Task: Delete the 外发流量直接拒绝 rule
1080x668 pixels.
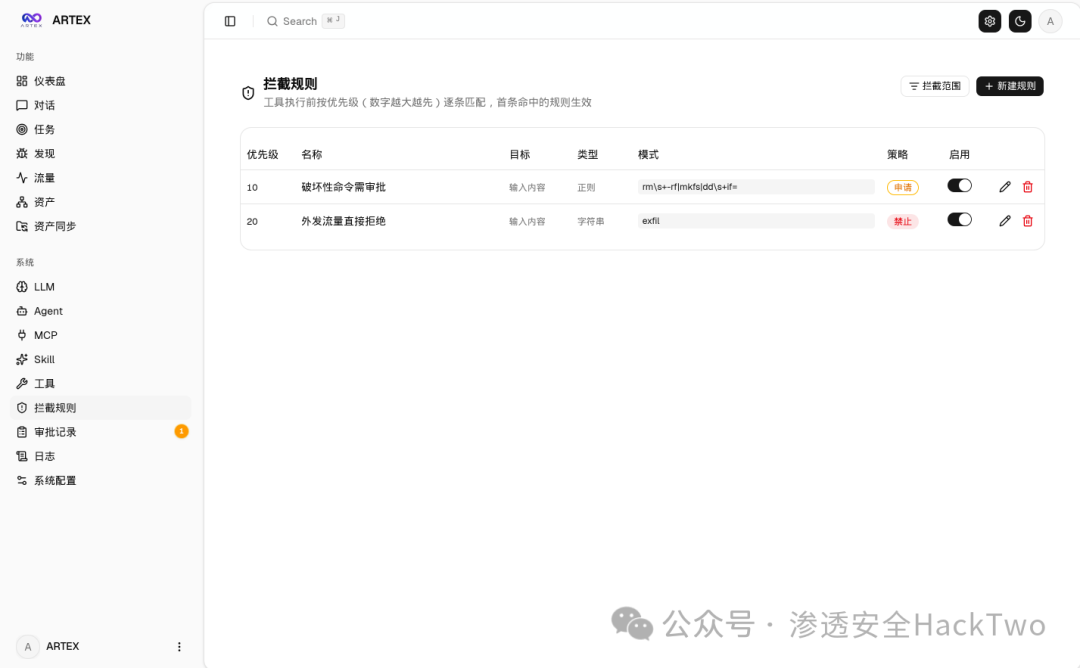Action: coord(1028,220)
